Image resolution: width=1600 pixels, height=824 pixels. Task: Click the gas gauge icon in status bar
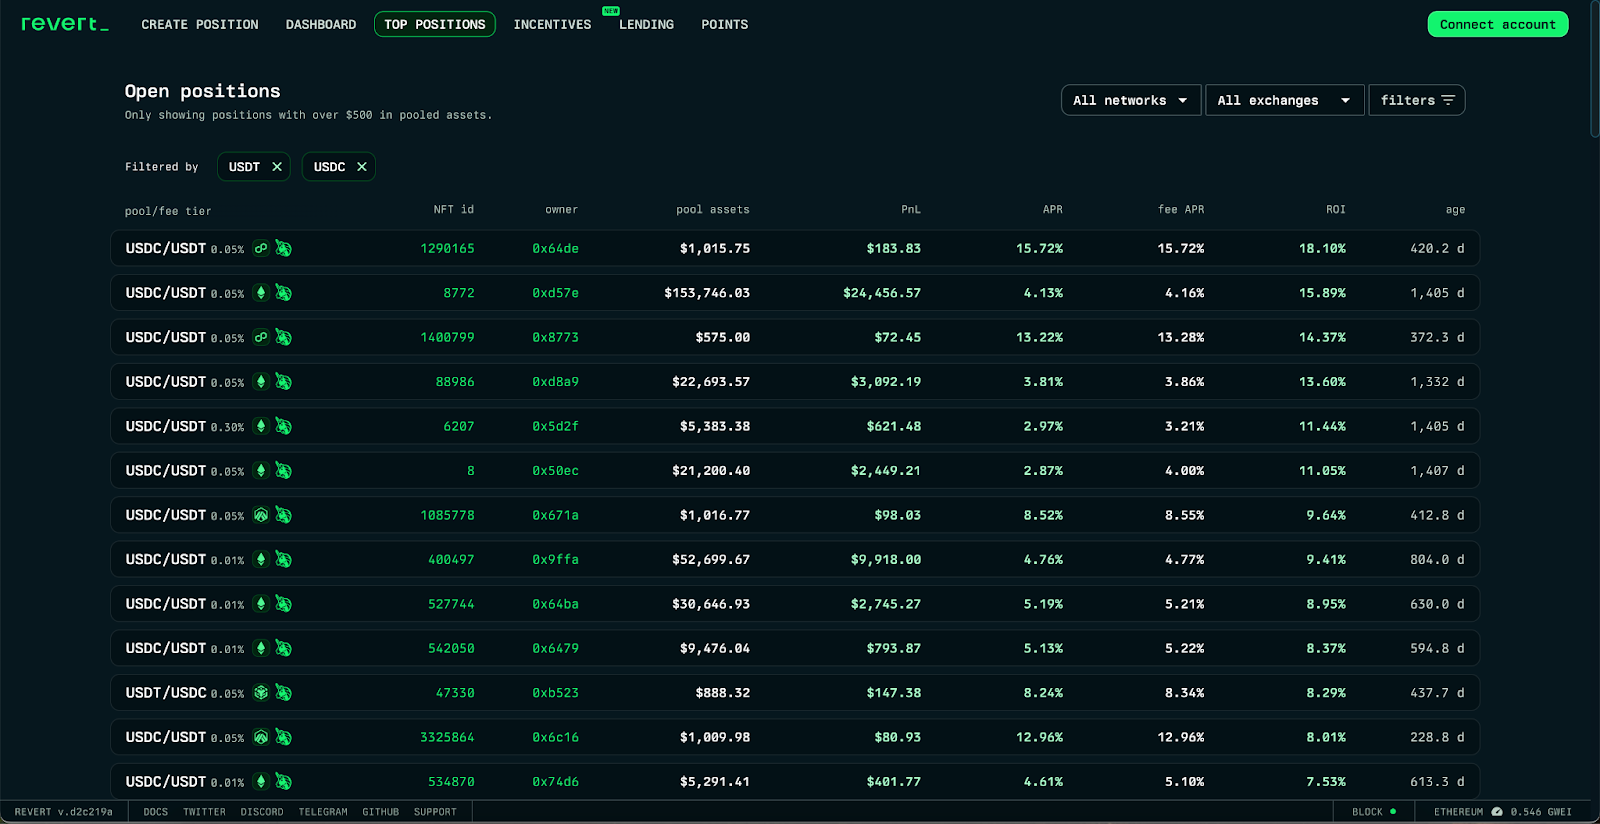point(1497,812)
